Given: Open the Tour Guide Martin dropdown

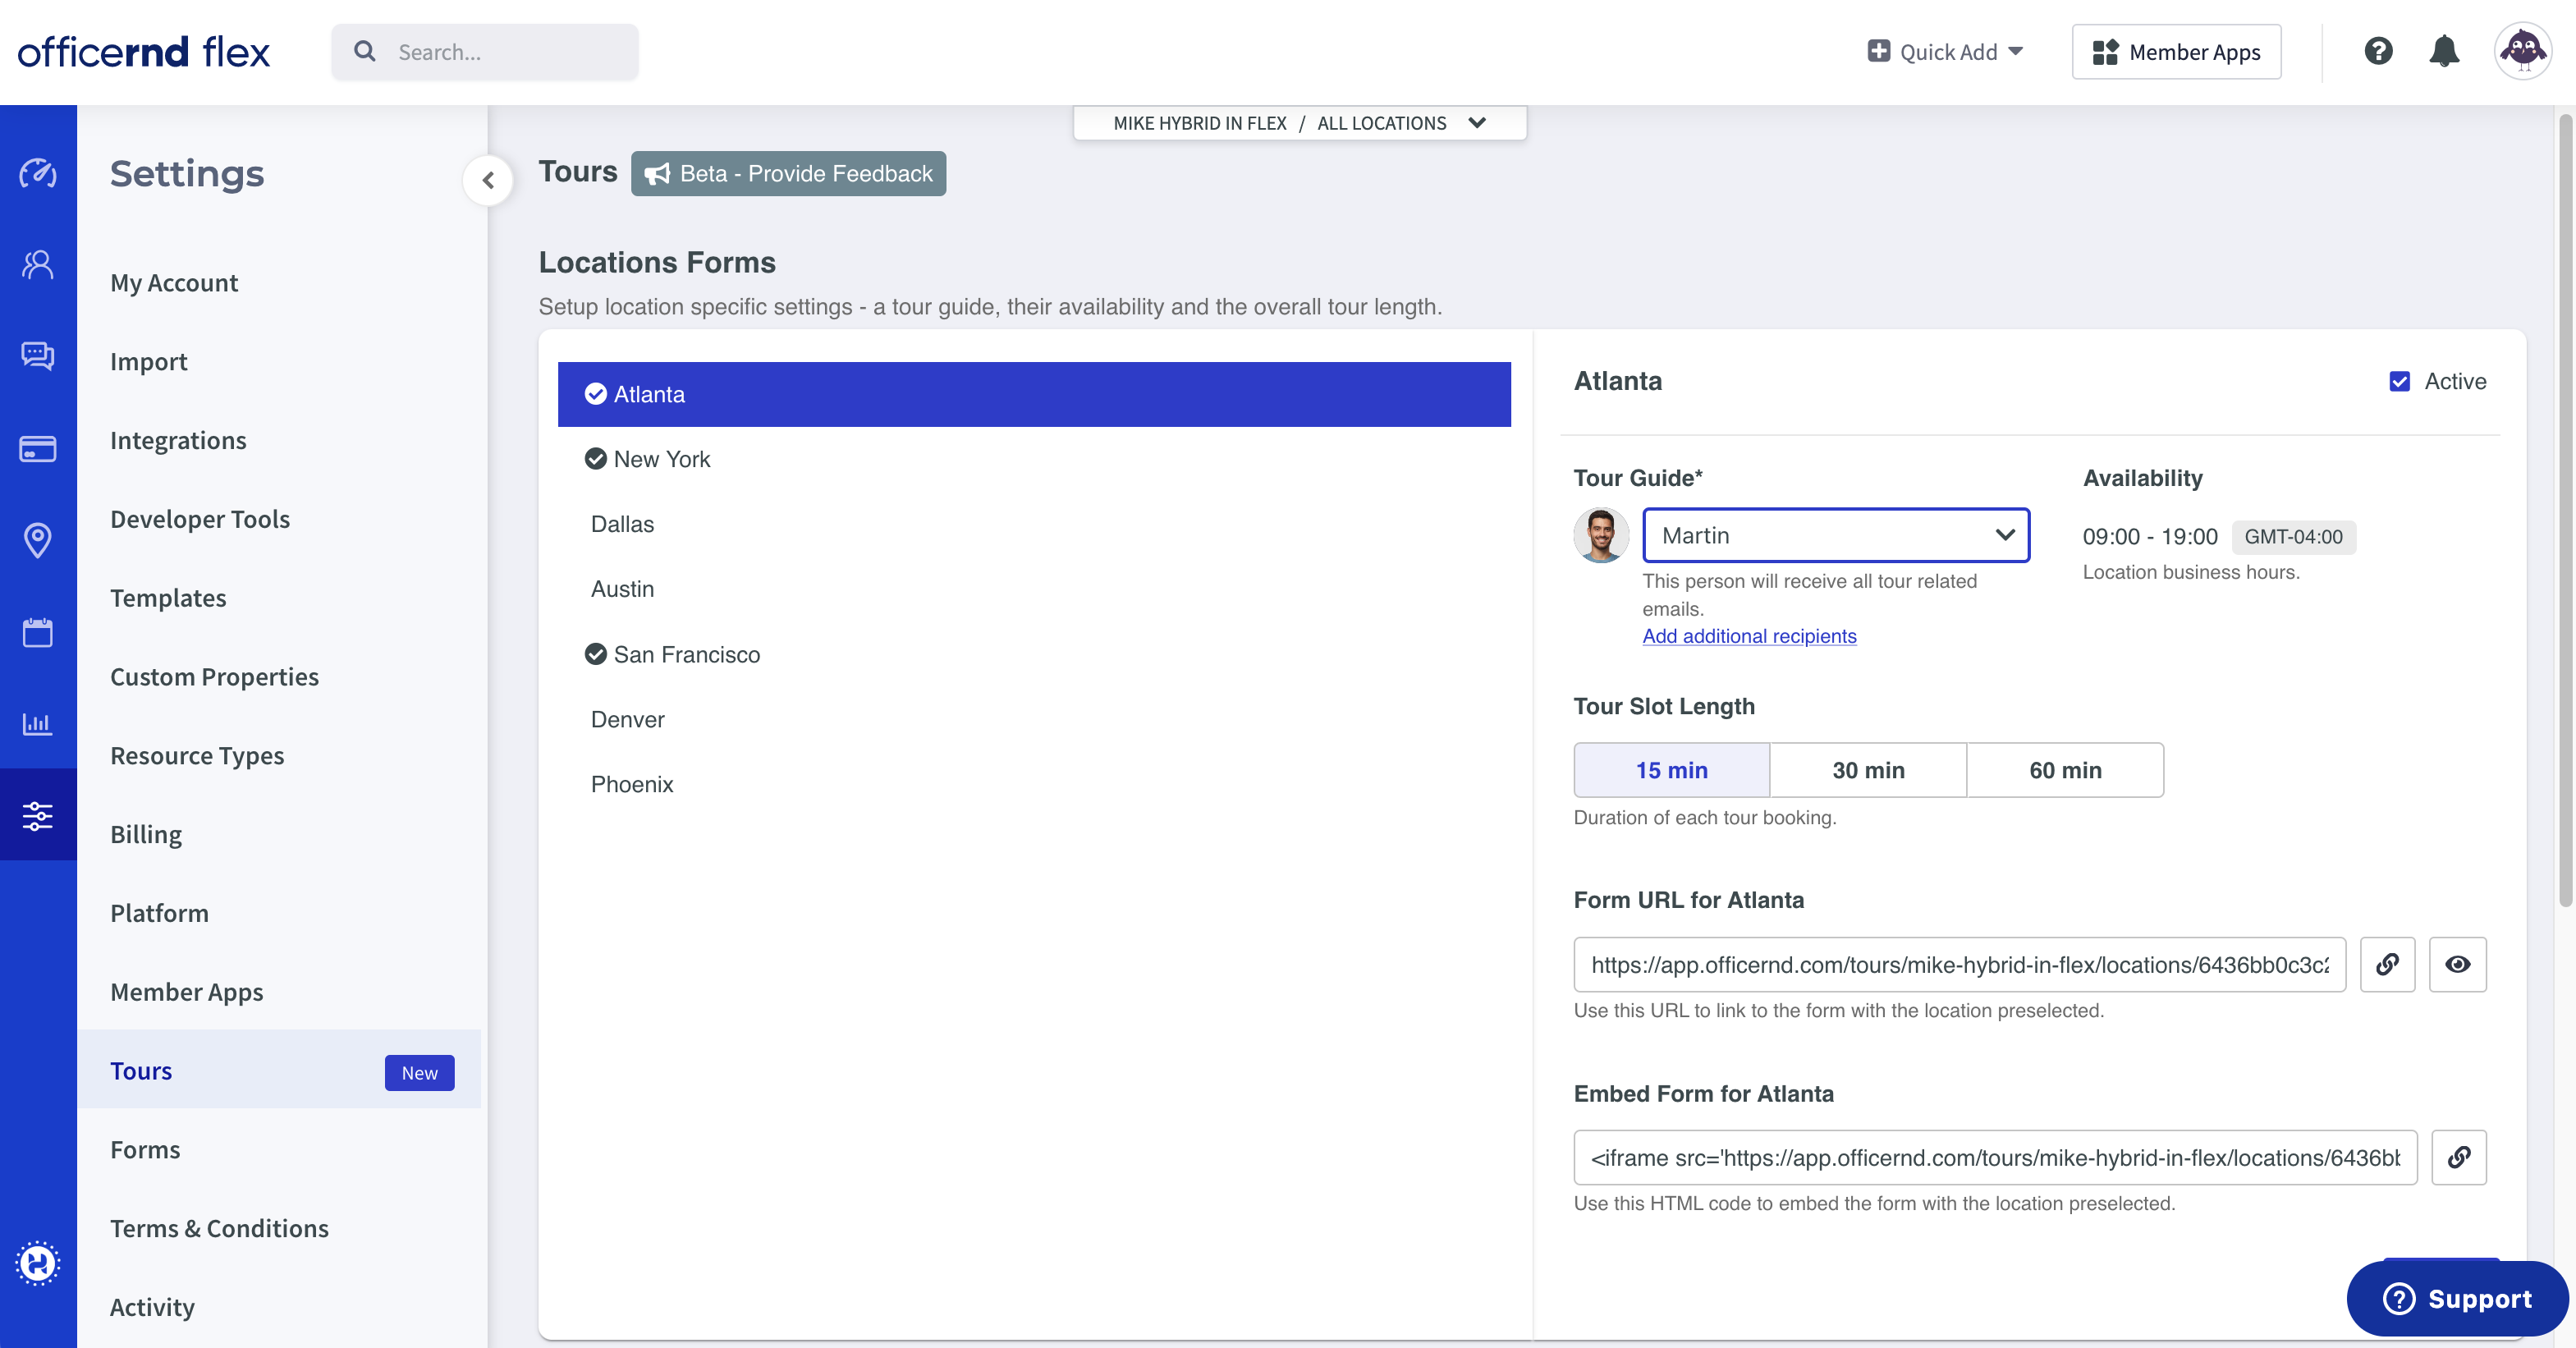Looking at the screenshot, I should (1836, 535).
